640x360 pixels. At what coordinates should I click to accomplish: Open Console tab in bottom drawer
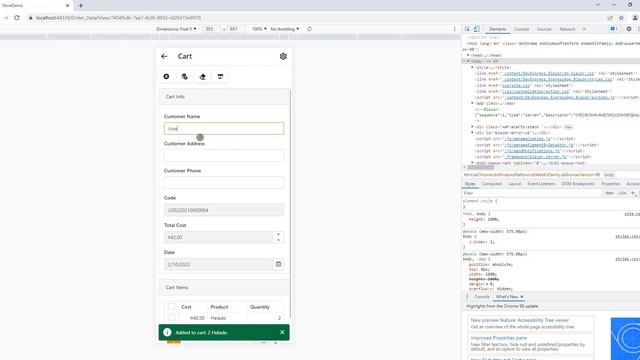click(x=482, y=297)
